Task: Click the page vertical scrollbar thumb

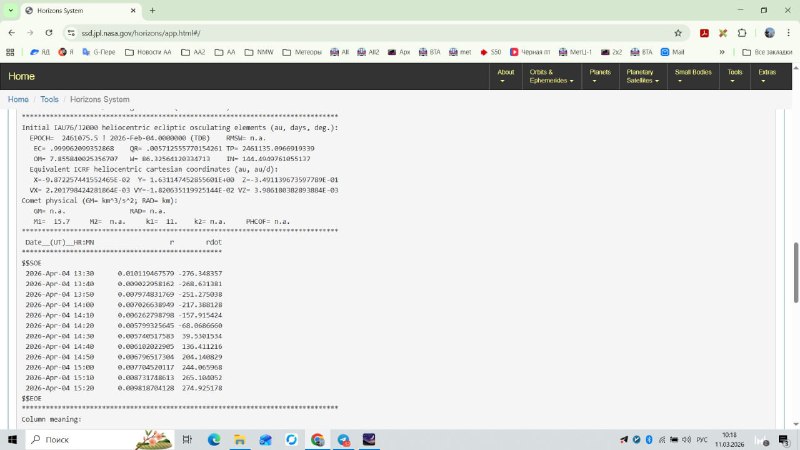Action: (795, 272)
